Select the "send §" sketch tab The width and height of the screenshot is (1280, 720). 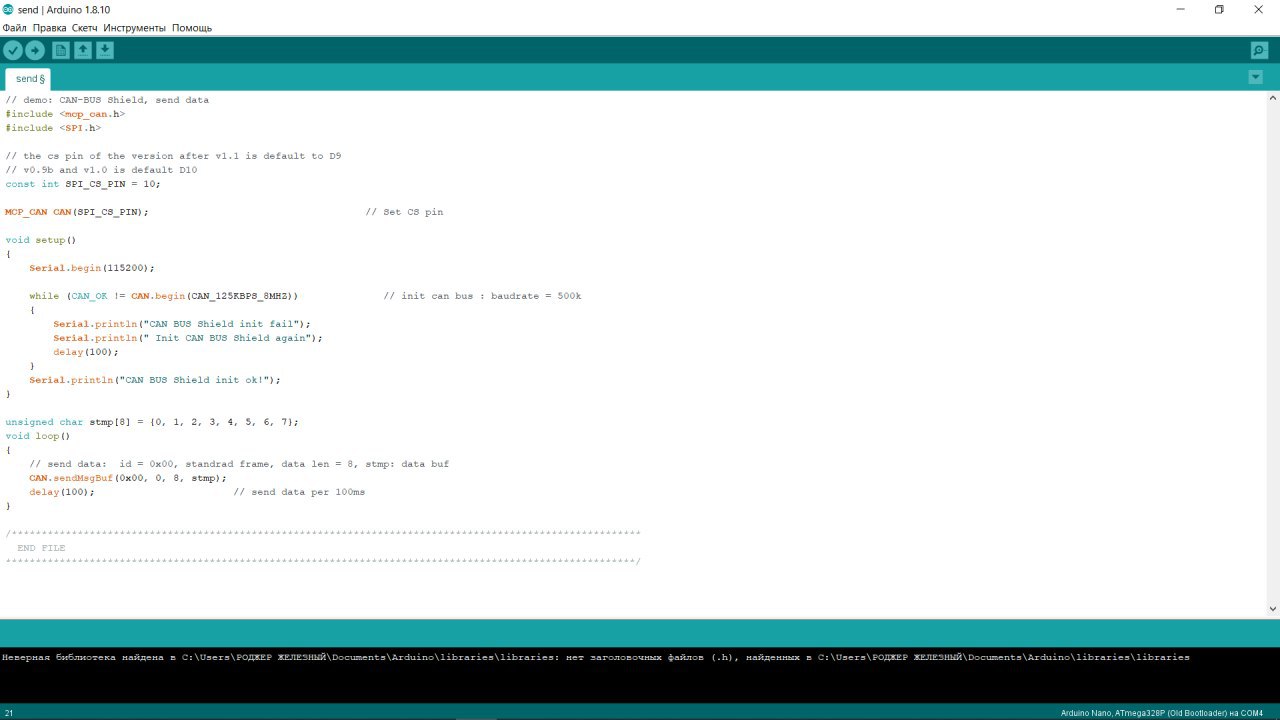click(x=30, y=79)
